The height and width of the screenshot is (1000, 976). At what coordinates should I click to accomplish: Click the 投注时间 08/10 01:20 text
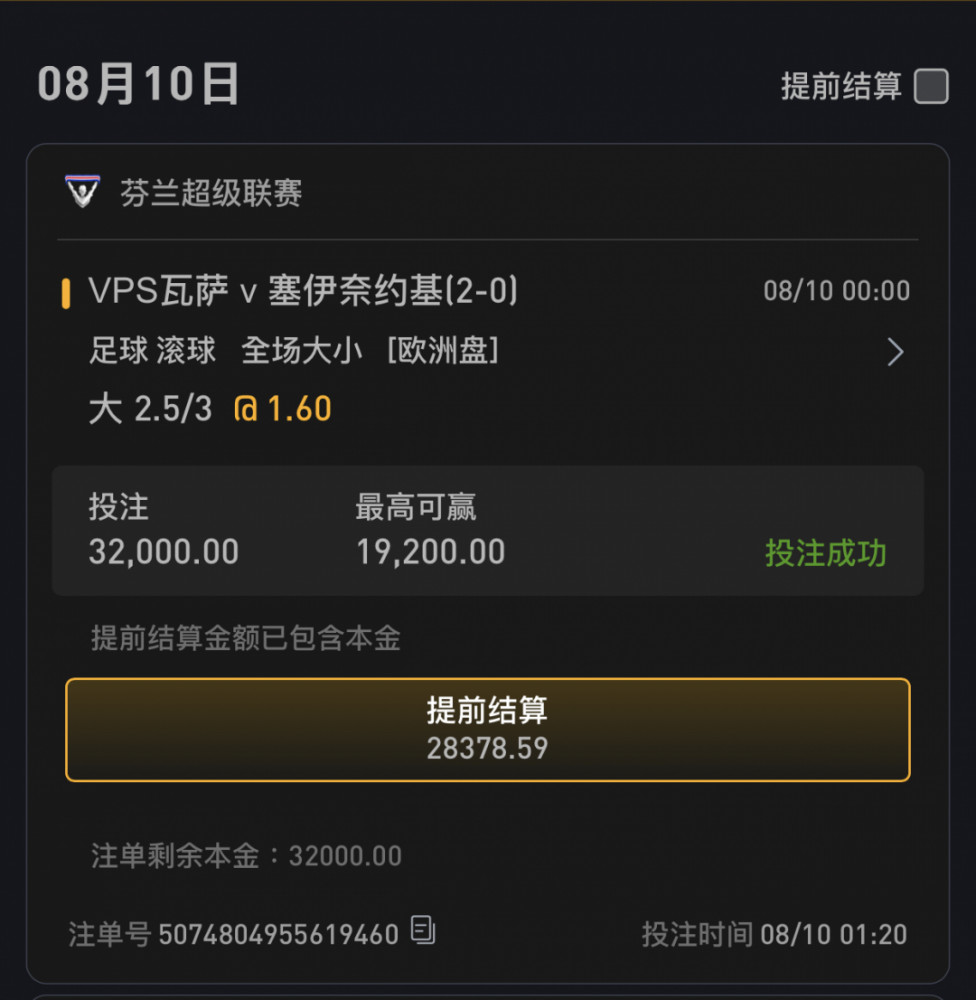774,935
